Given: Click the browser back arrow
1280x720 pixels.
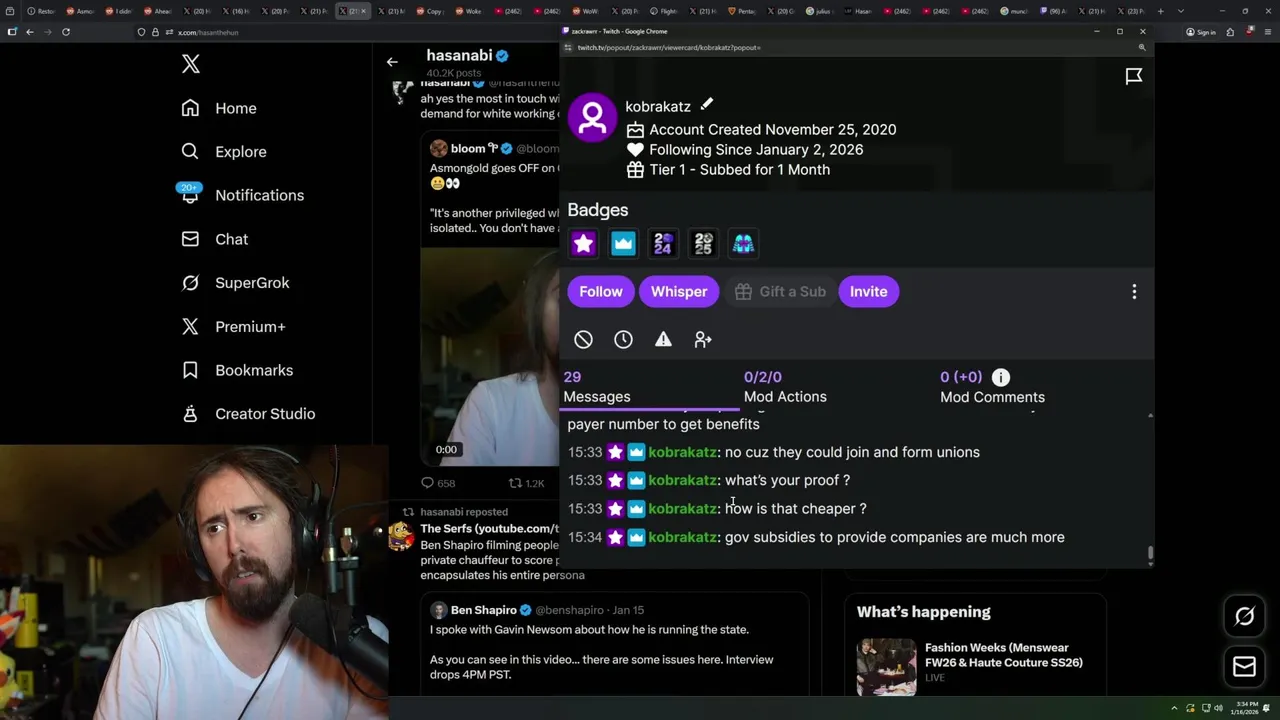Looking at the screenshot, I should 30,32.
